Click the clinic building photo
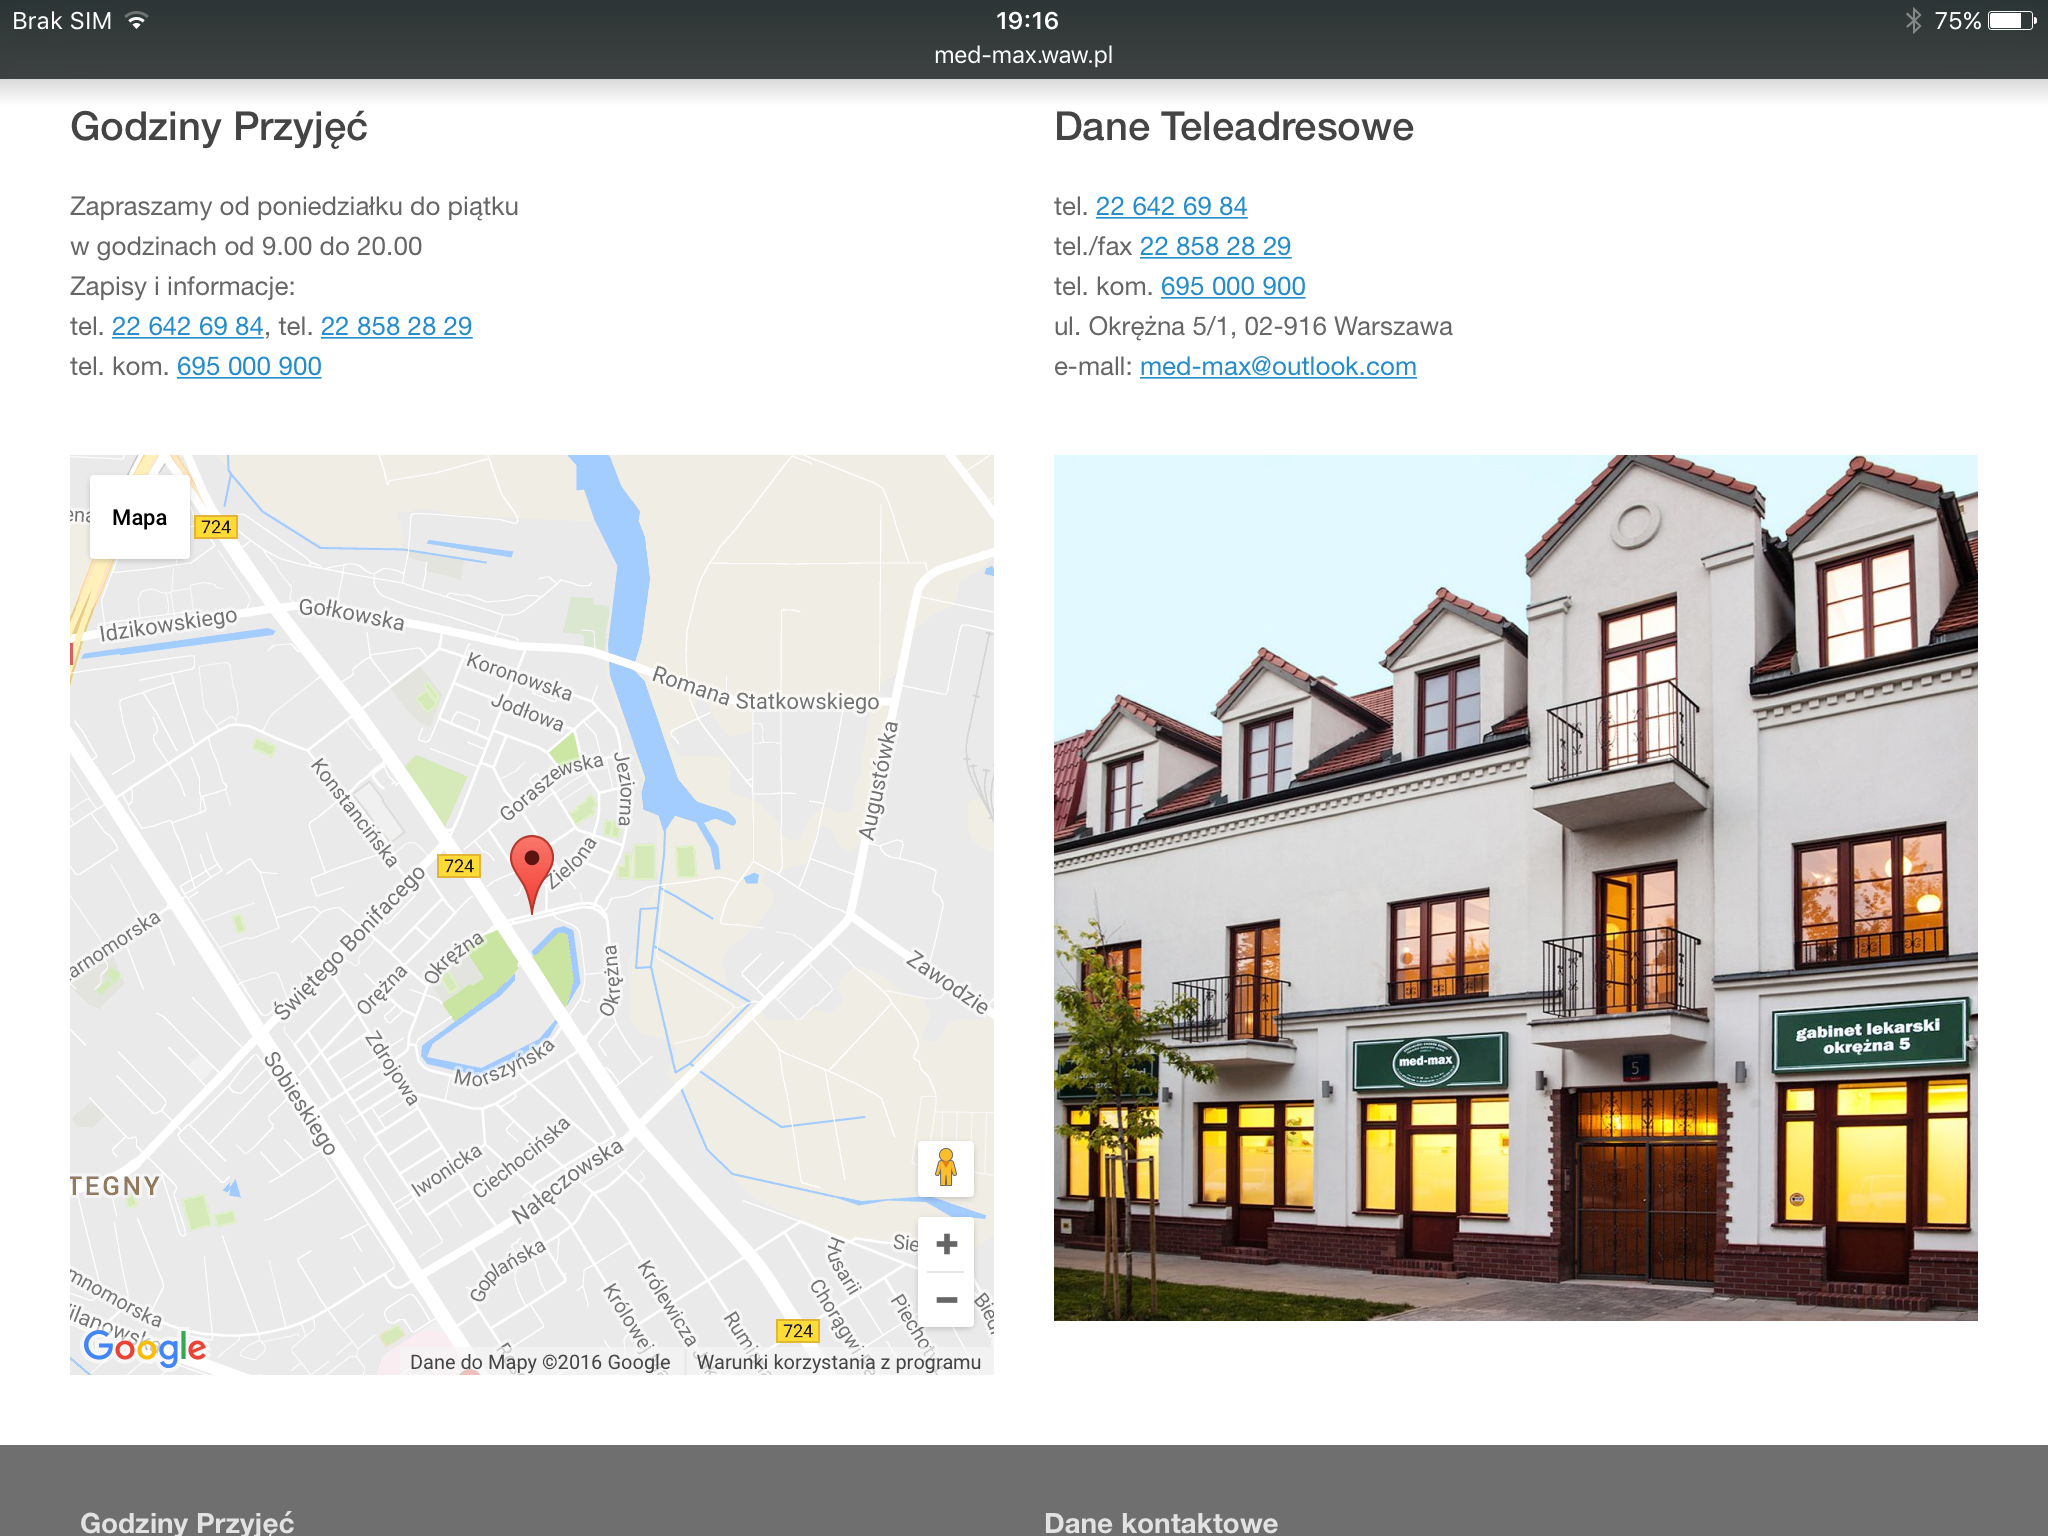The width and height of the screenshot is (2048, 1536). [1515, 887]
